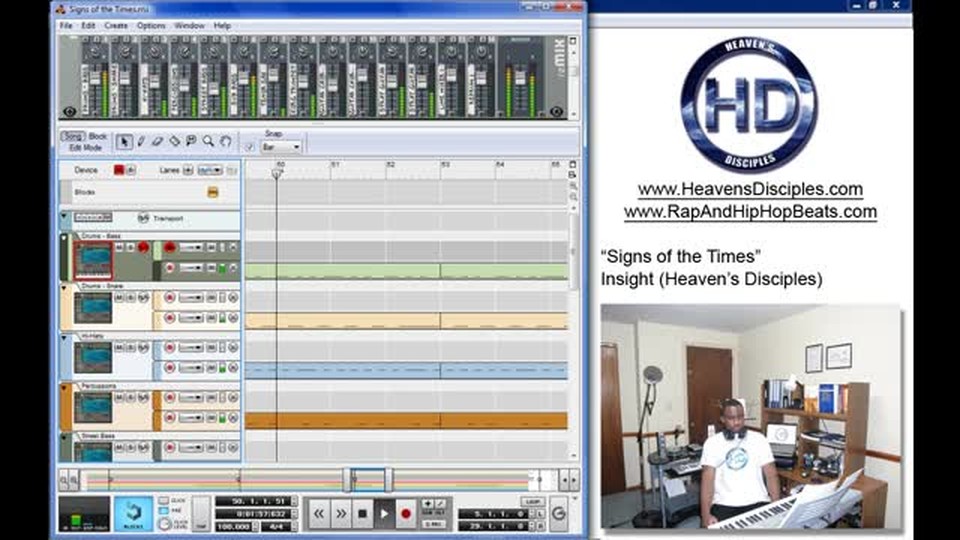The width and height of the screenshot is (960, 540).
Task: Zoom in horizontally in the song navigator
Action: tap(74, 481)
